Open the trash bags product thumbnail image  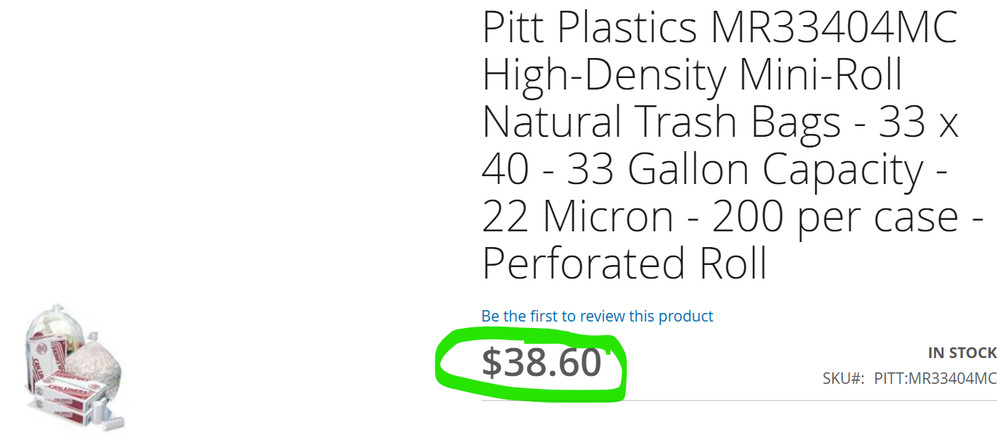coord(75,368)
